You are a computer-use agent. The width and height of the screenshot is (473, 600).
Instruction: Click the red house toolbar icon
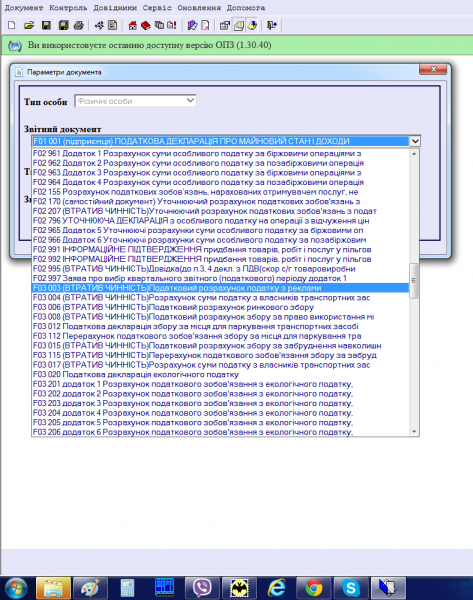pyautogui.click(x=132, y=26)
